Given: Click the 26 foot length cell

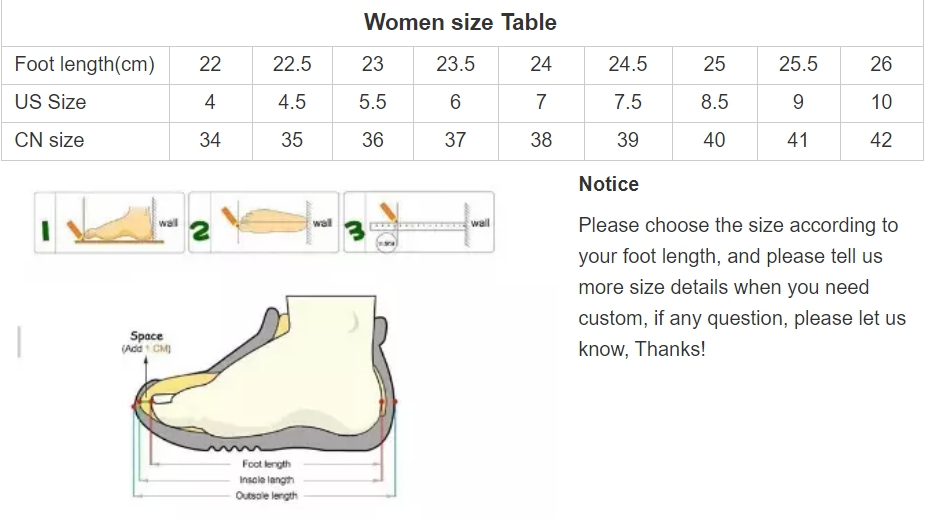Looking at the screenshot, I should coord(881,64).
